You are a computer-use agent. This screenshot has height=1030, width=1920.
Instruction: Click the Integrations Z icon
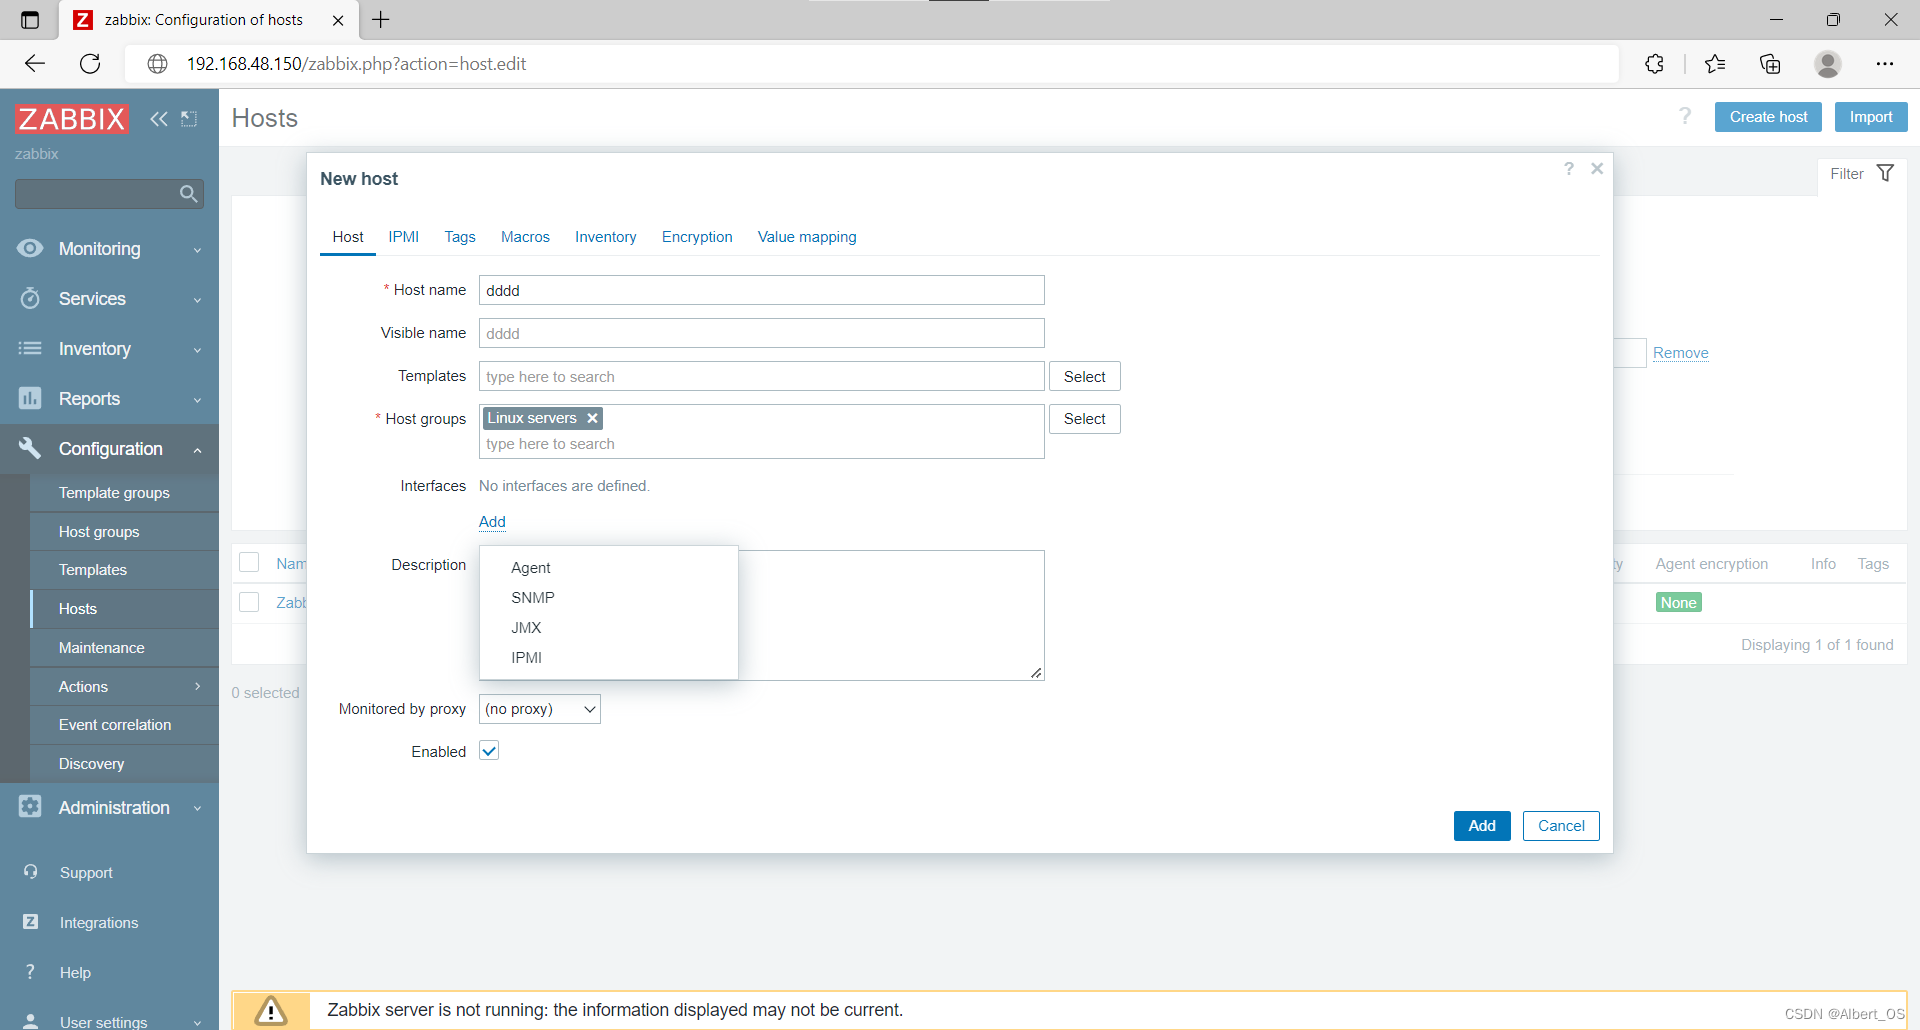(x=31, y=922)
